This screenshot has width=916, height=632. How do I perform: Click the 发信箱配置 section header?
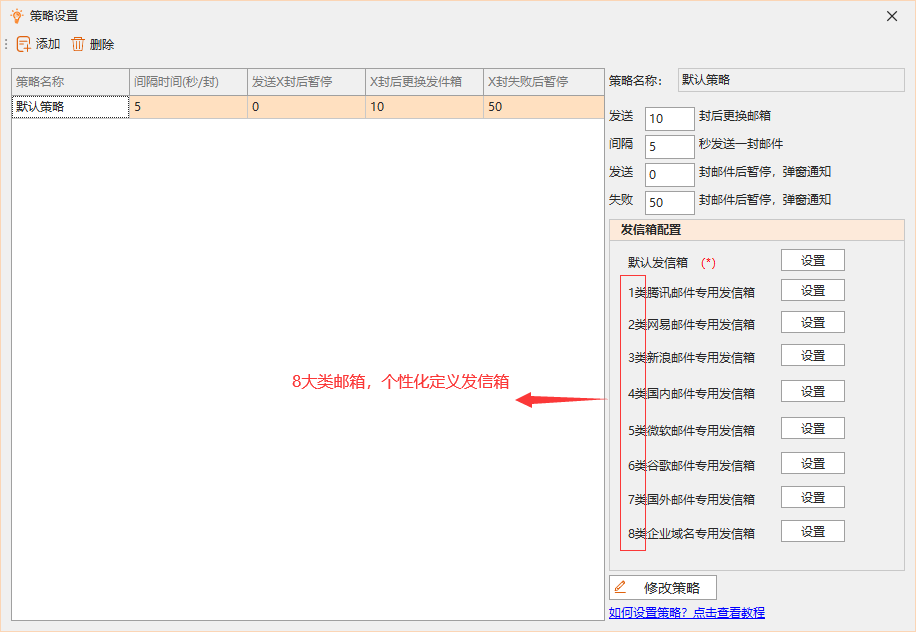(x=757, y=230)
